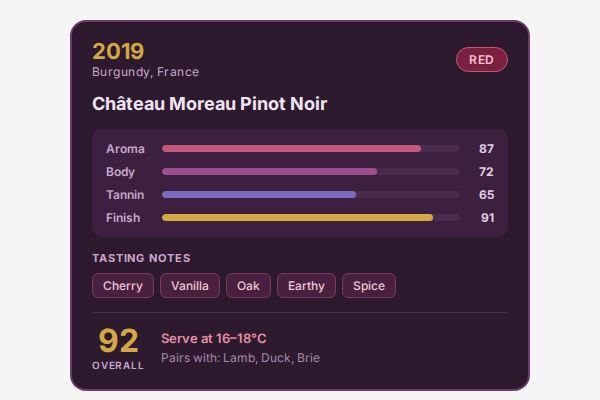Choose the Earthy tasting note tag
600x400 pixels.
(x=306, y=286)
